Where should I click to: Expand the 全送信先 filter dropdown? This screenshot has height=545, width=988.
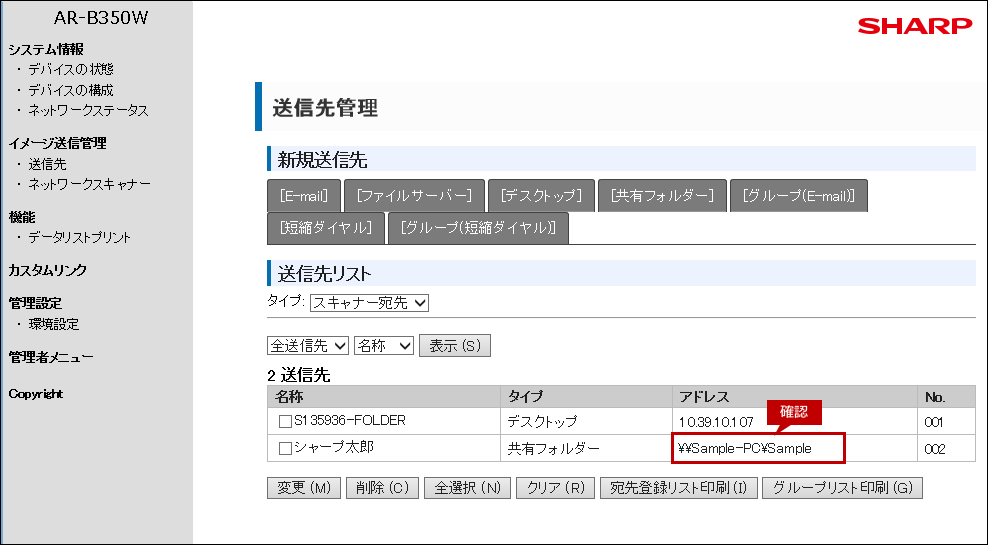tap(308, 346)
